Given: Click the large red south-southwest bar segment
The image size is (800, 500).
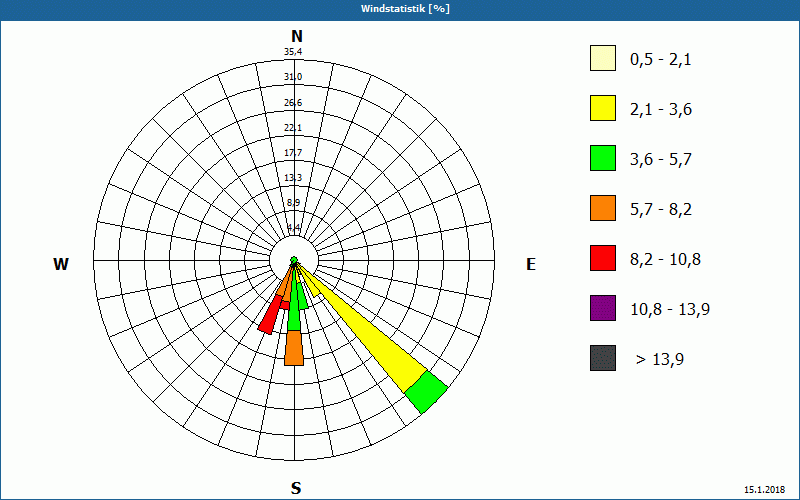Looking at the screenshot, I should tap(270, 315).
